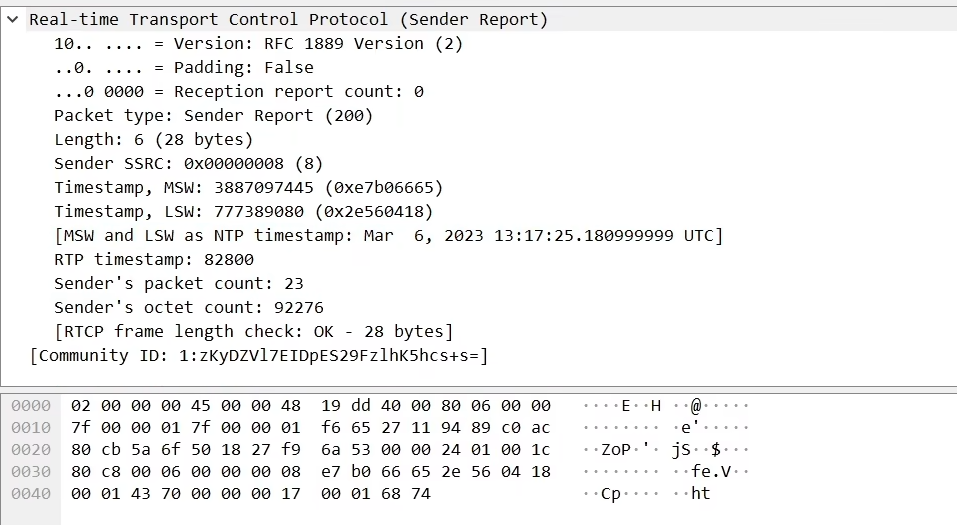
Task: Click hex byte c8 in row 0030
Action: coord(110,472)
